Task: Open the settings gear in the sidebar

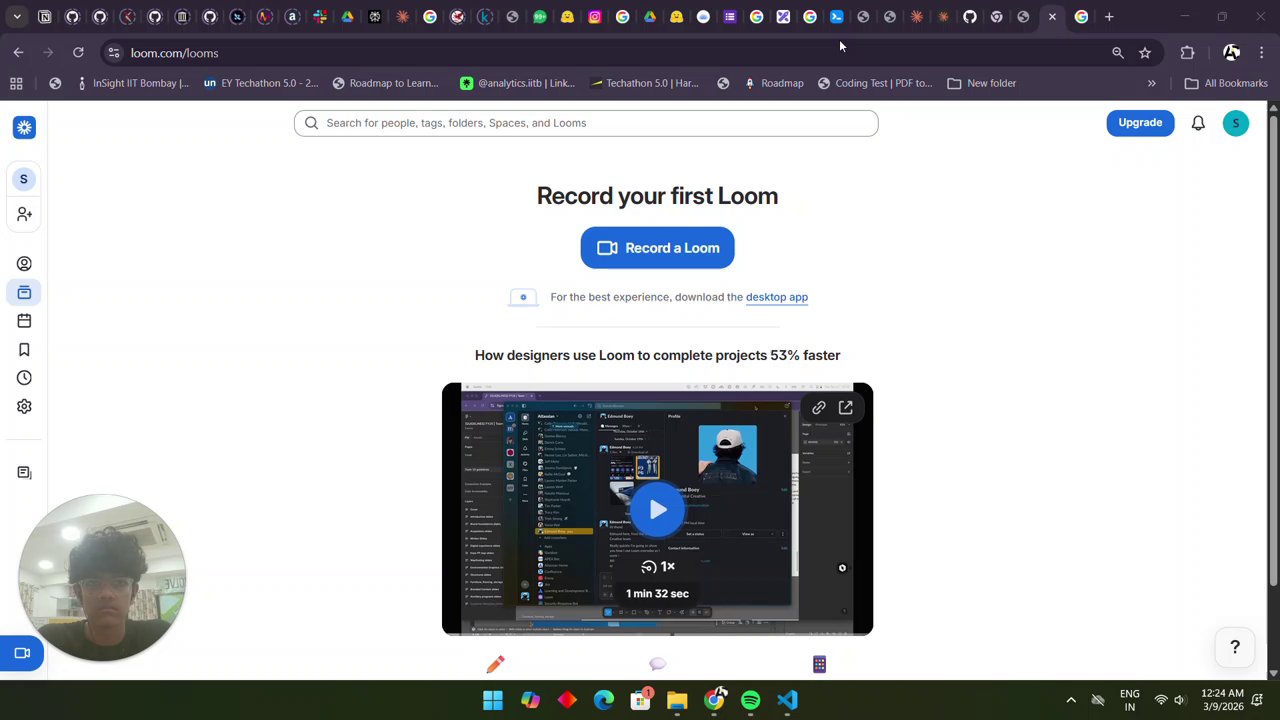Action: [24, 407]
